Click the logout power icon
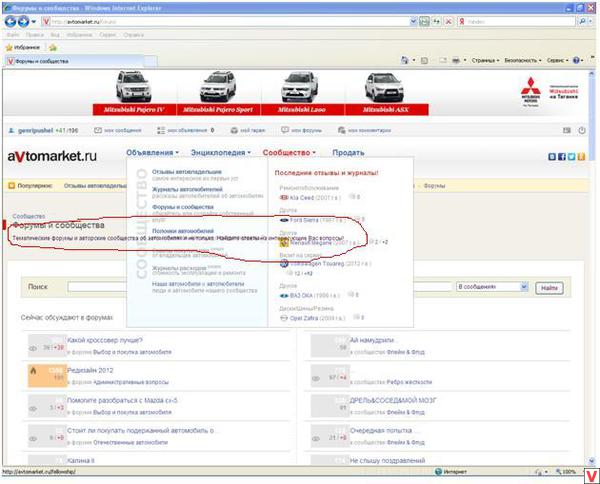This screenshot has width=600, height=484. click(582, 130)
